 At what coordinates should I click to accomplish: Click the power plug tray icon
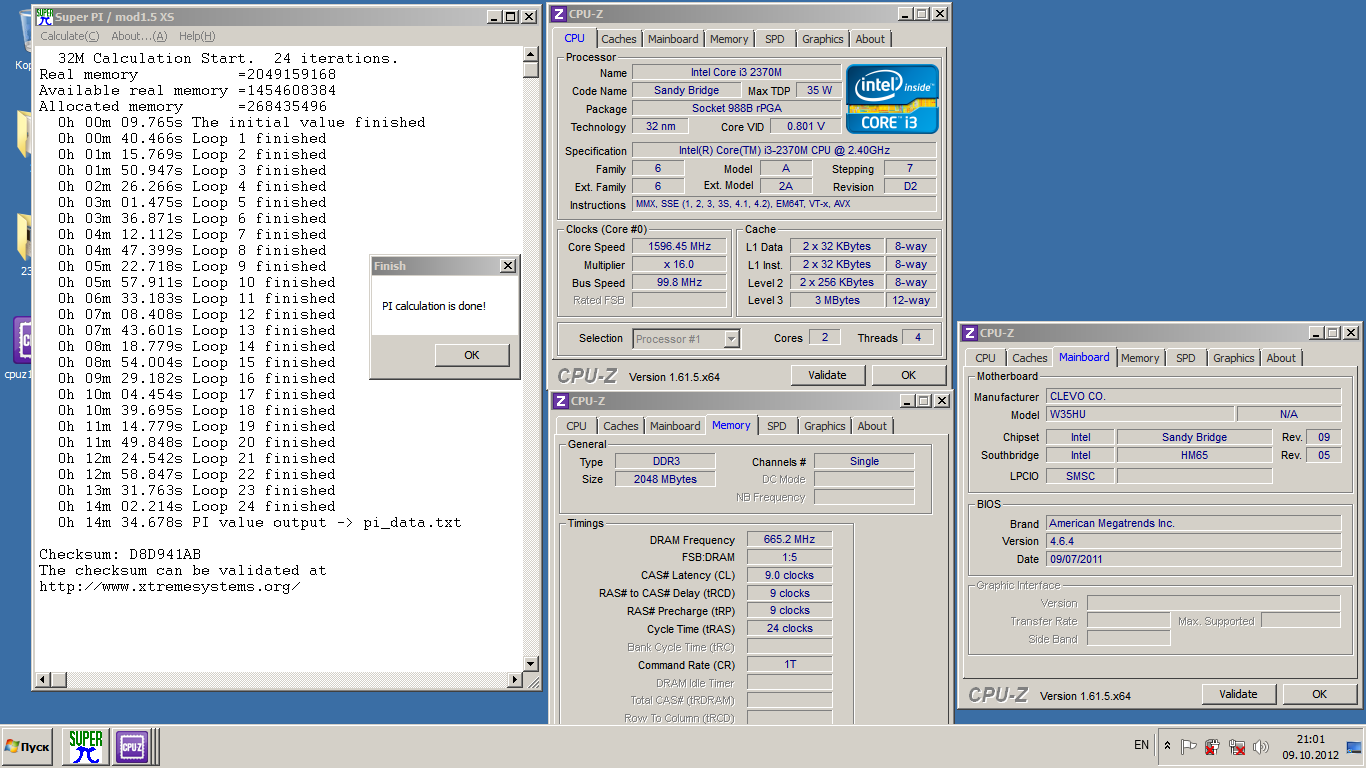tap(1212, 747)
